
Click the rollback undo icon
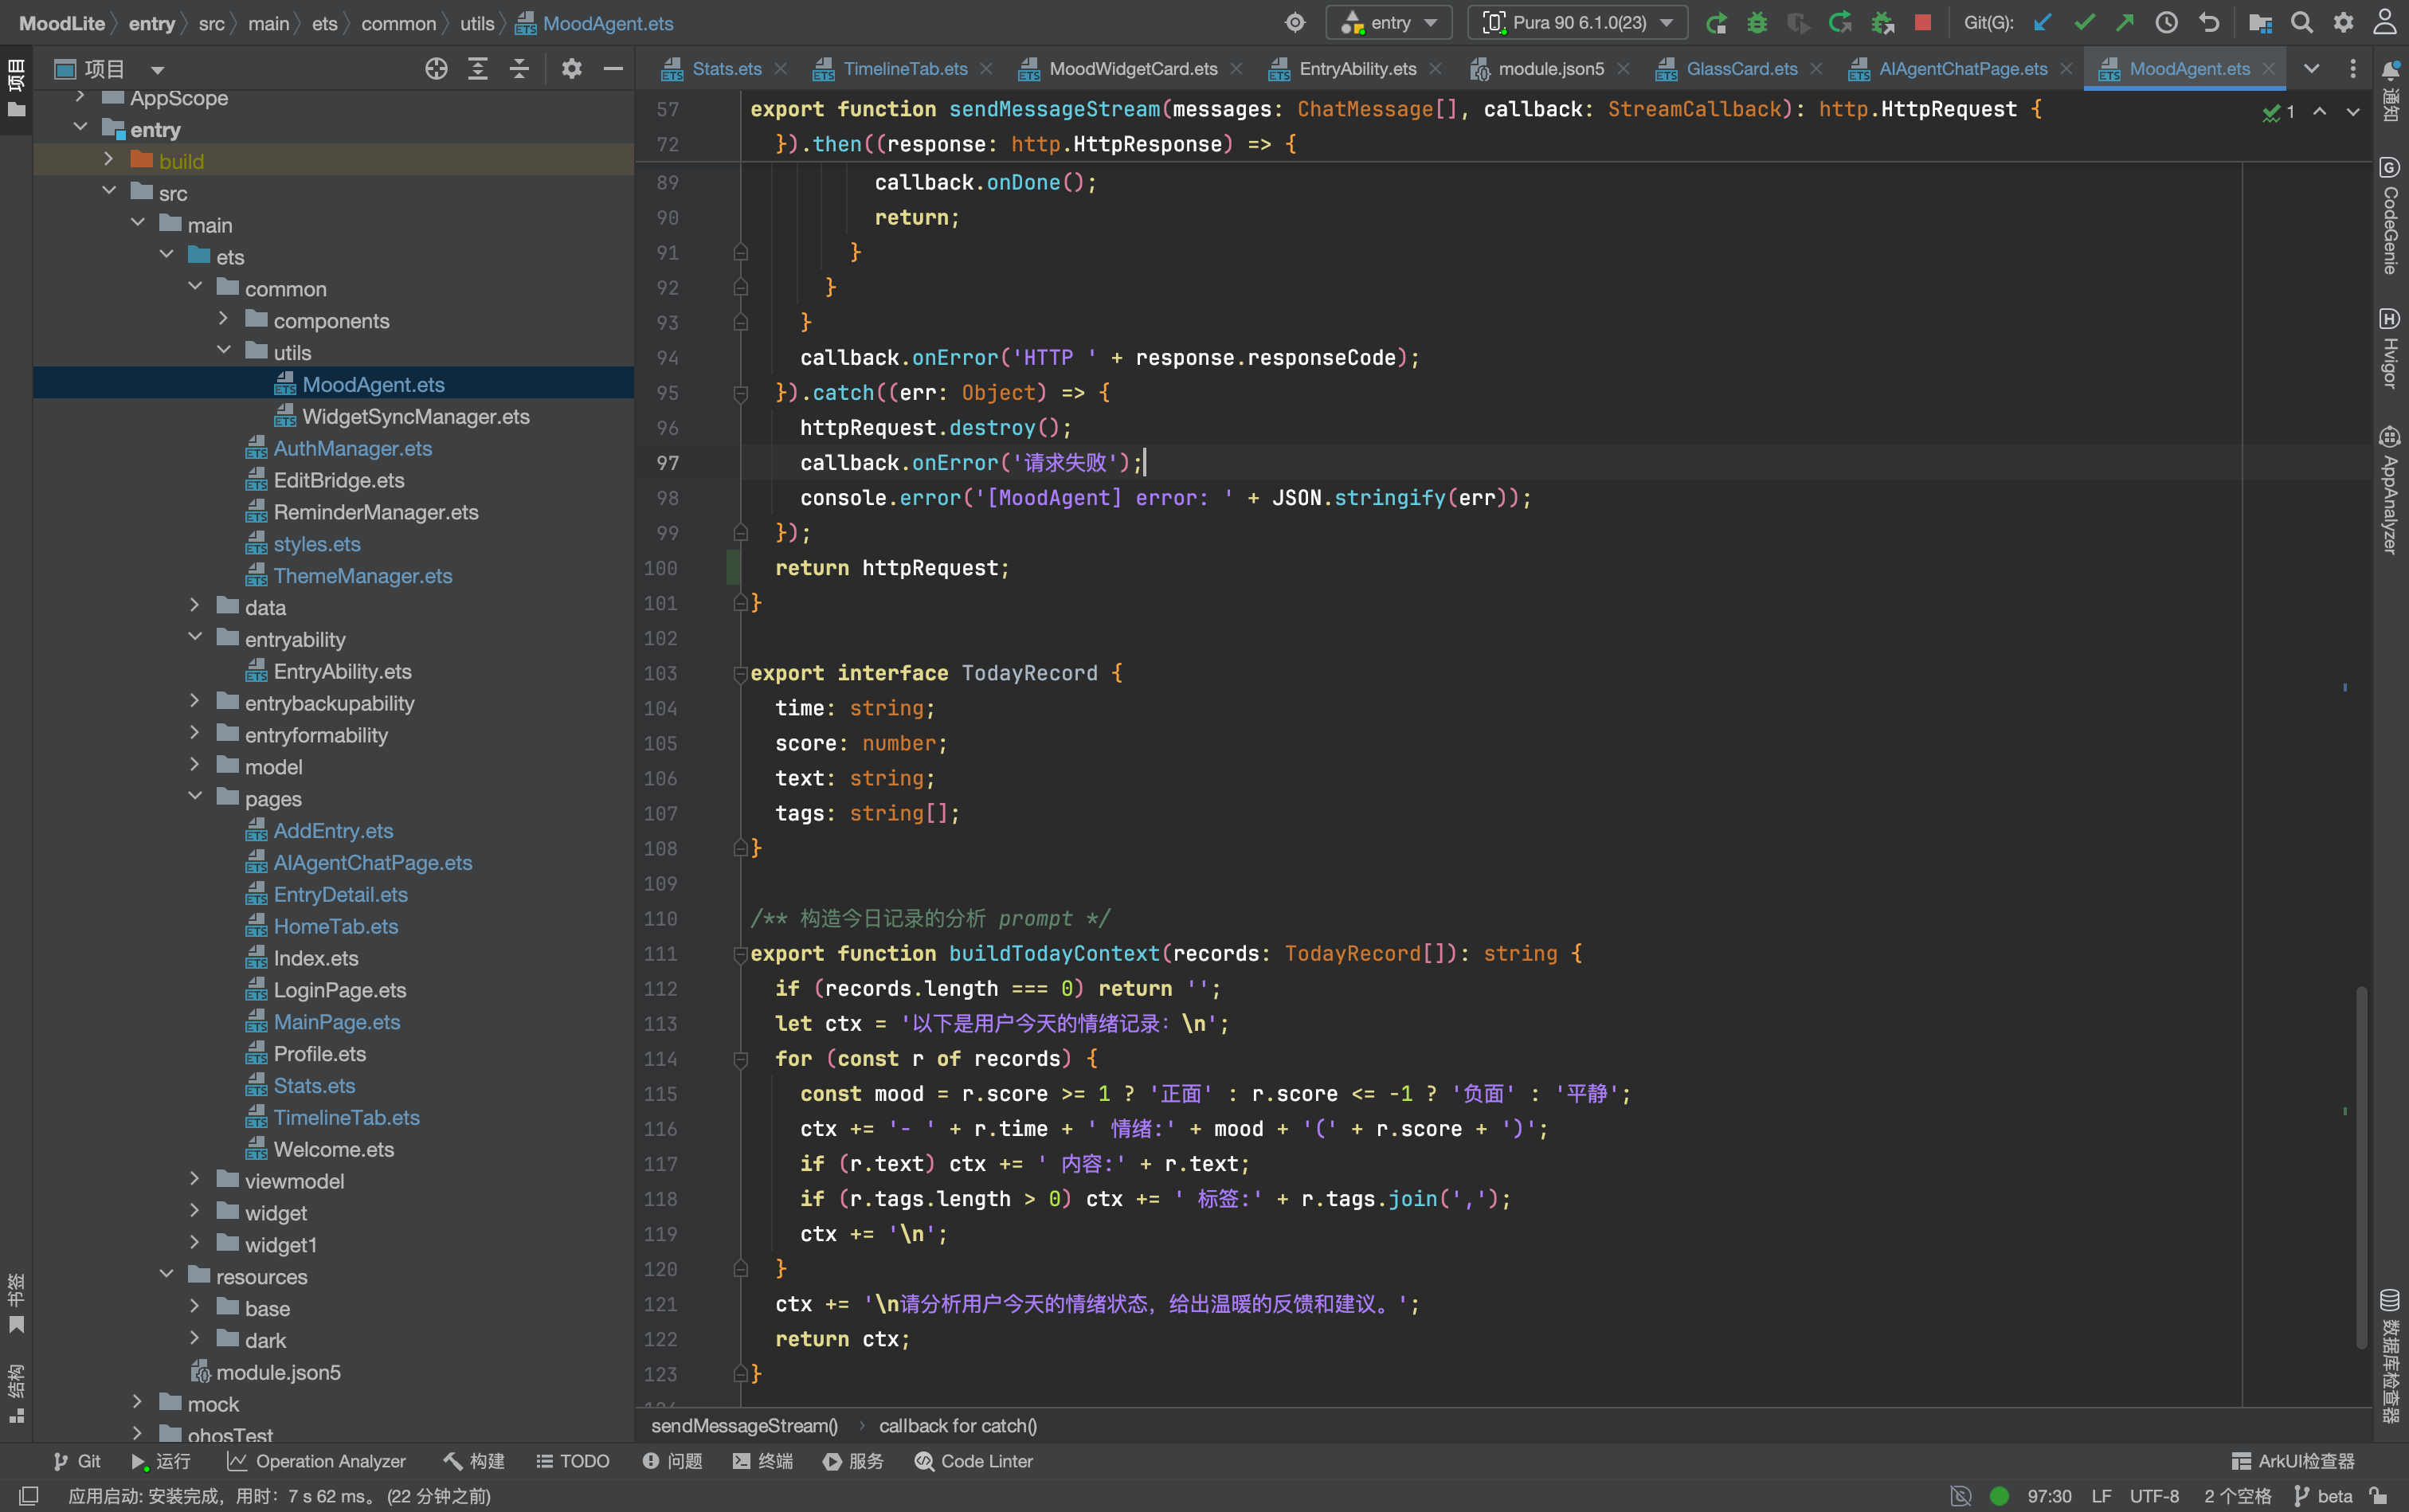coord(2208,22)
